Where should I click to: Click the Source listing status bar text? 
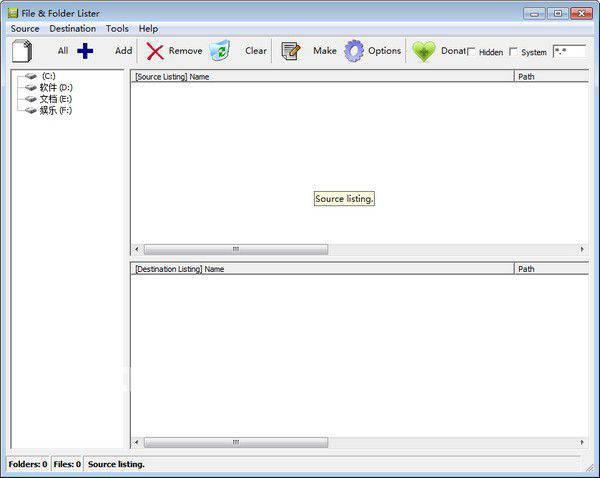coord(116,464)
